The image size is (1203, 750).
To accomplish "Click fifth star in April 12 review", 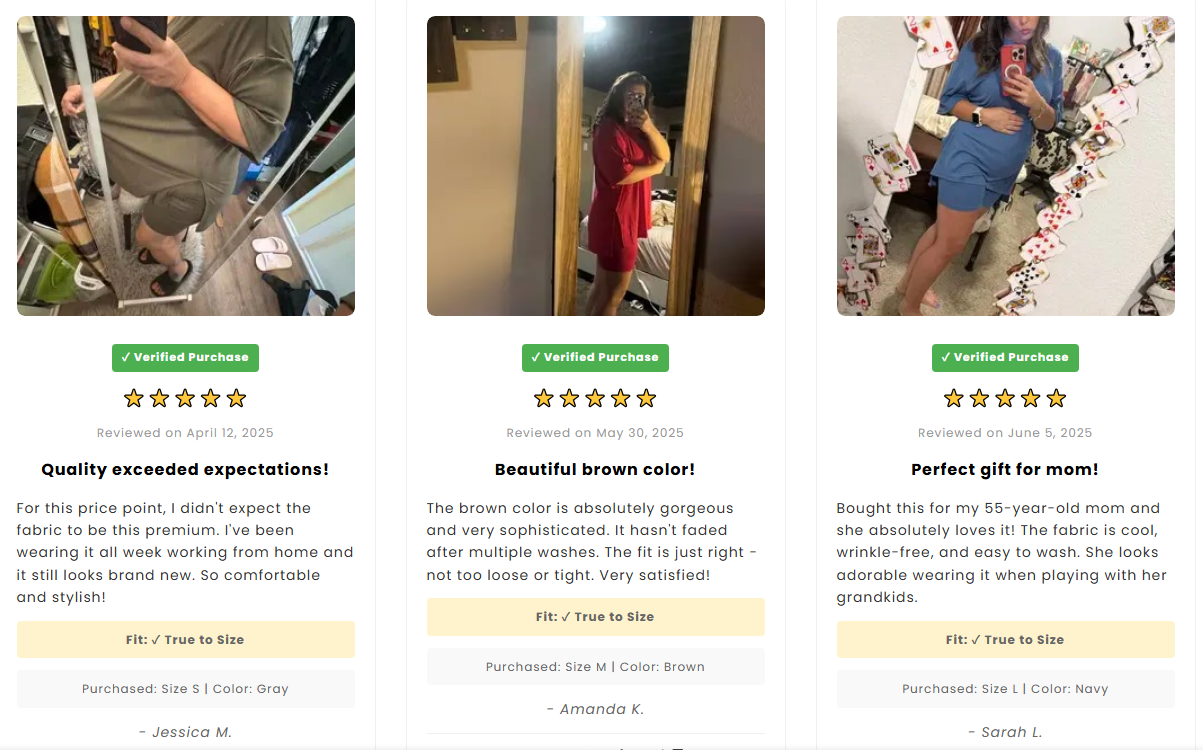I will (x=236, y=399).
